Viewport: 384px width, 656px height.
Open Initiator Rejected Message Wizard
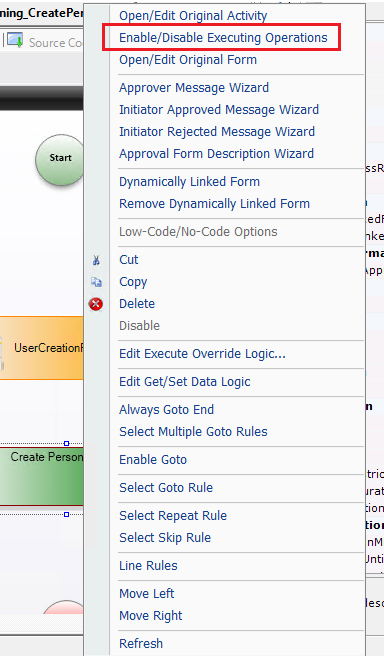pos(217,132)
